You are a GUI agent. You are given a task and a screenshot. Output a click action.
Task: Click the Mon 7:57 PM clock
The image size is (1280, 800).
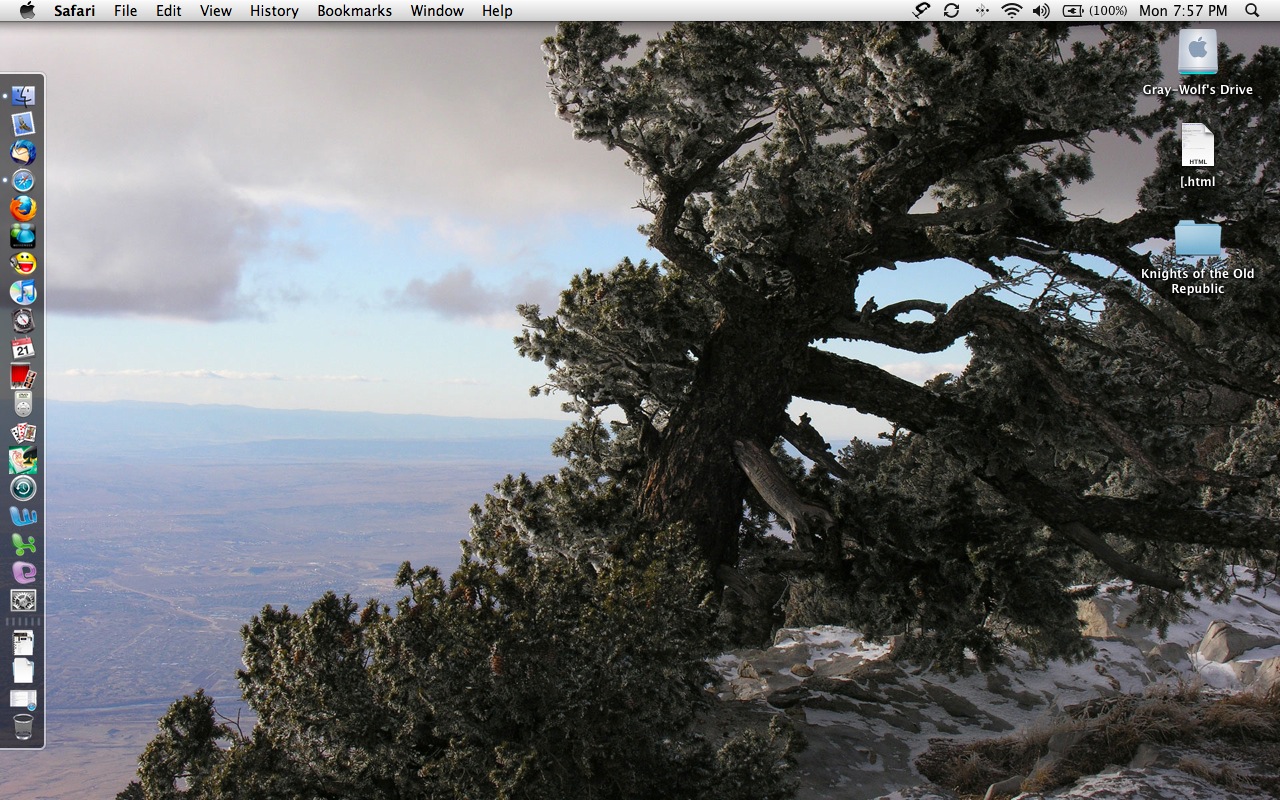[x=1183, y=11]
